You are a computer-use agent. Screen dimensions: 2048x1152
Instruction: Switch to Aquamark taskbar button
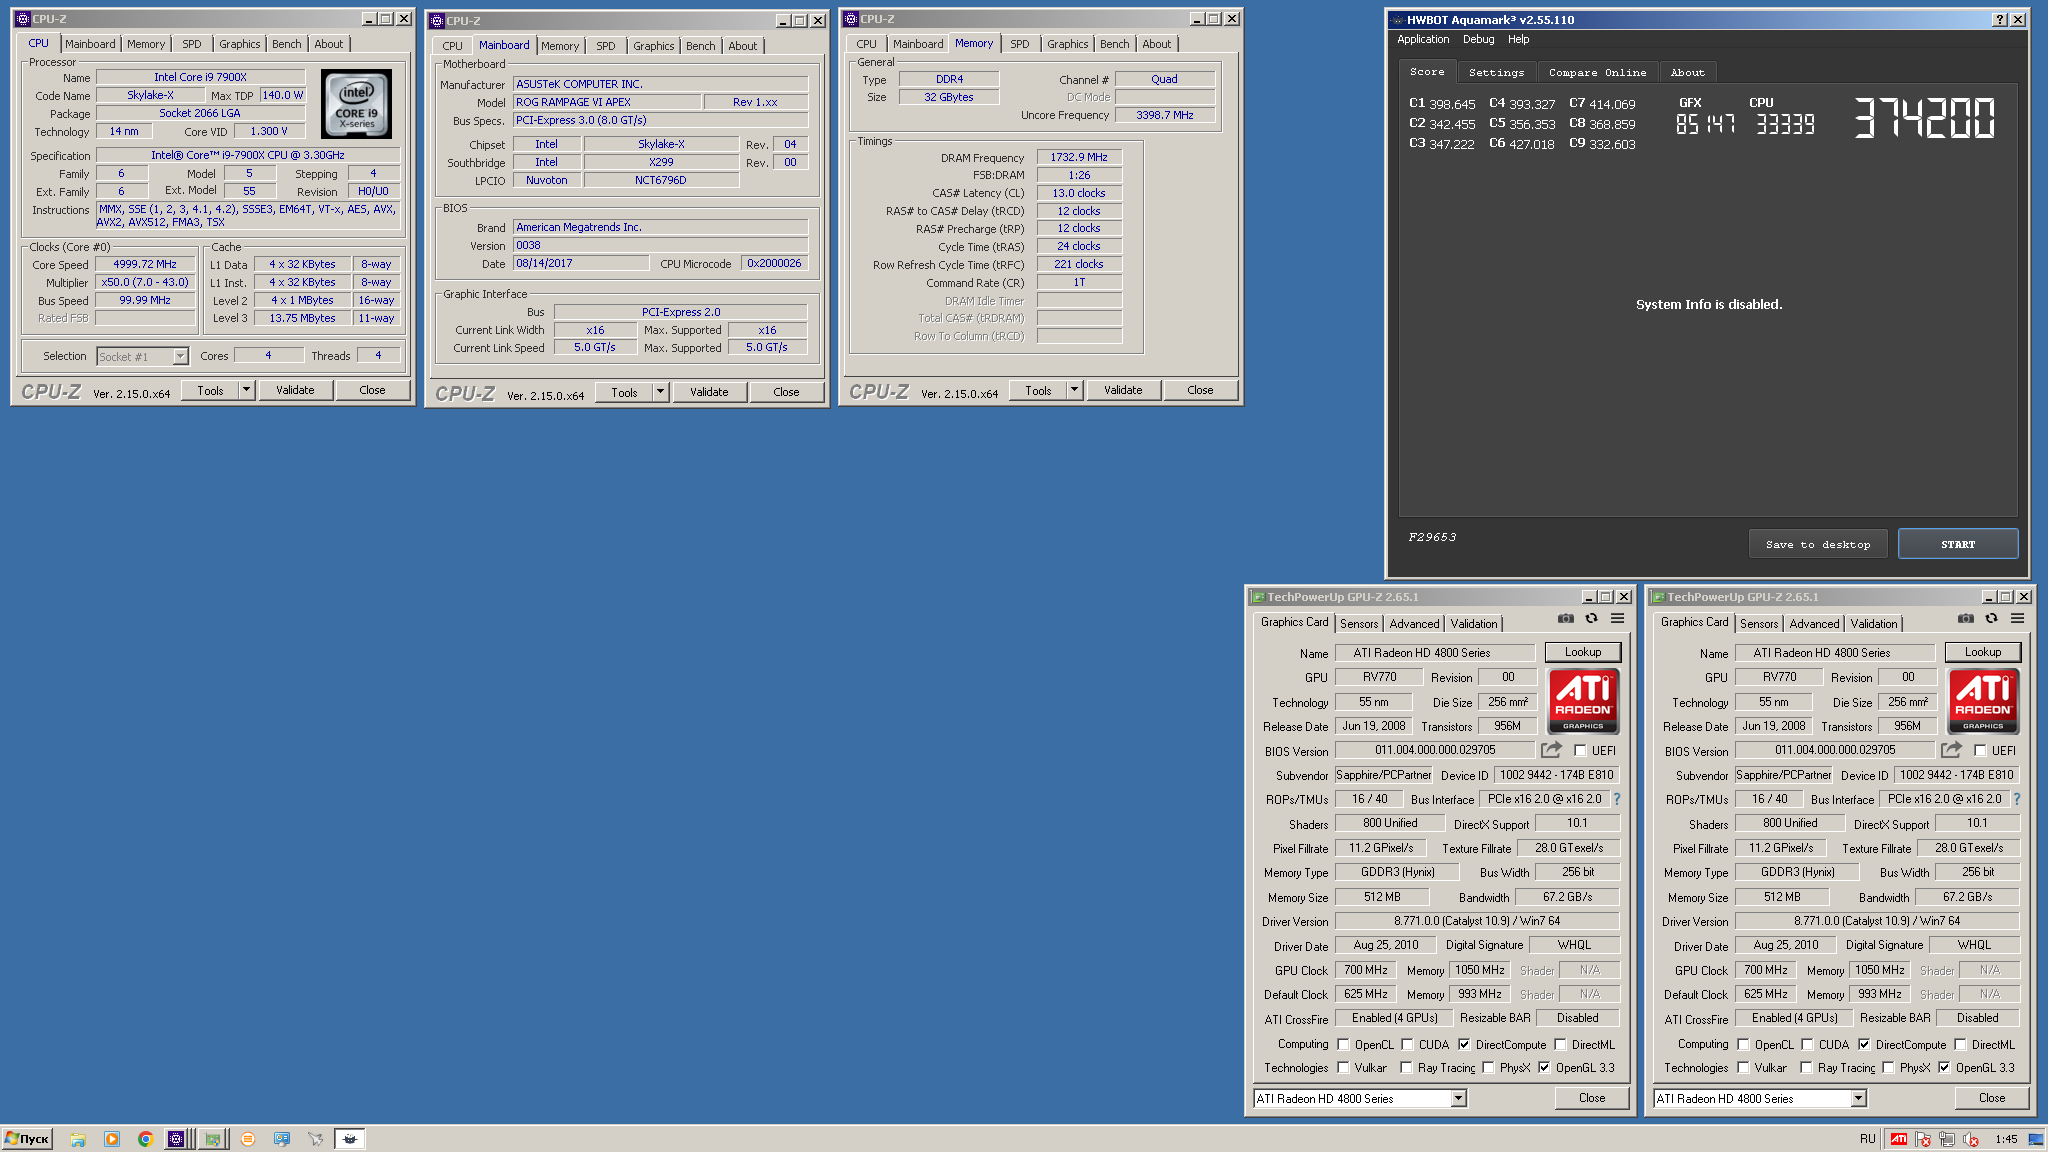pos(350,1139)
